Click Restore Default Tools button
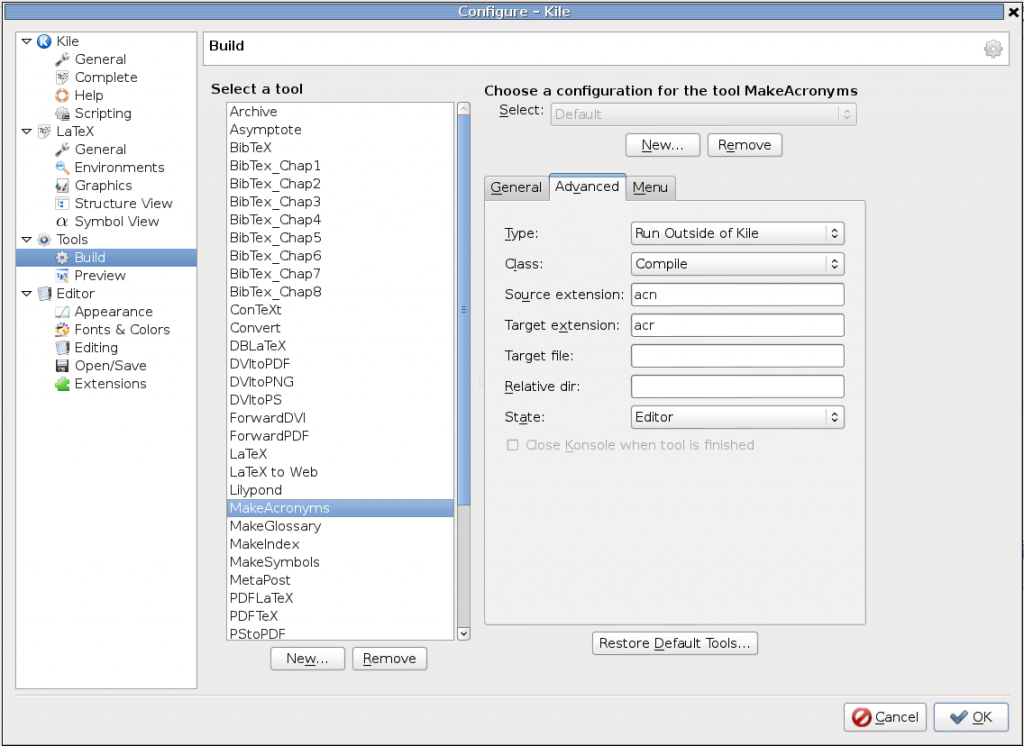Viewport: 1024px width, 746px height. pos(675,643)
